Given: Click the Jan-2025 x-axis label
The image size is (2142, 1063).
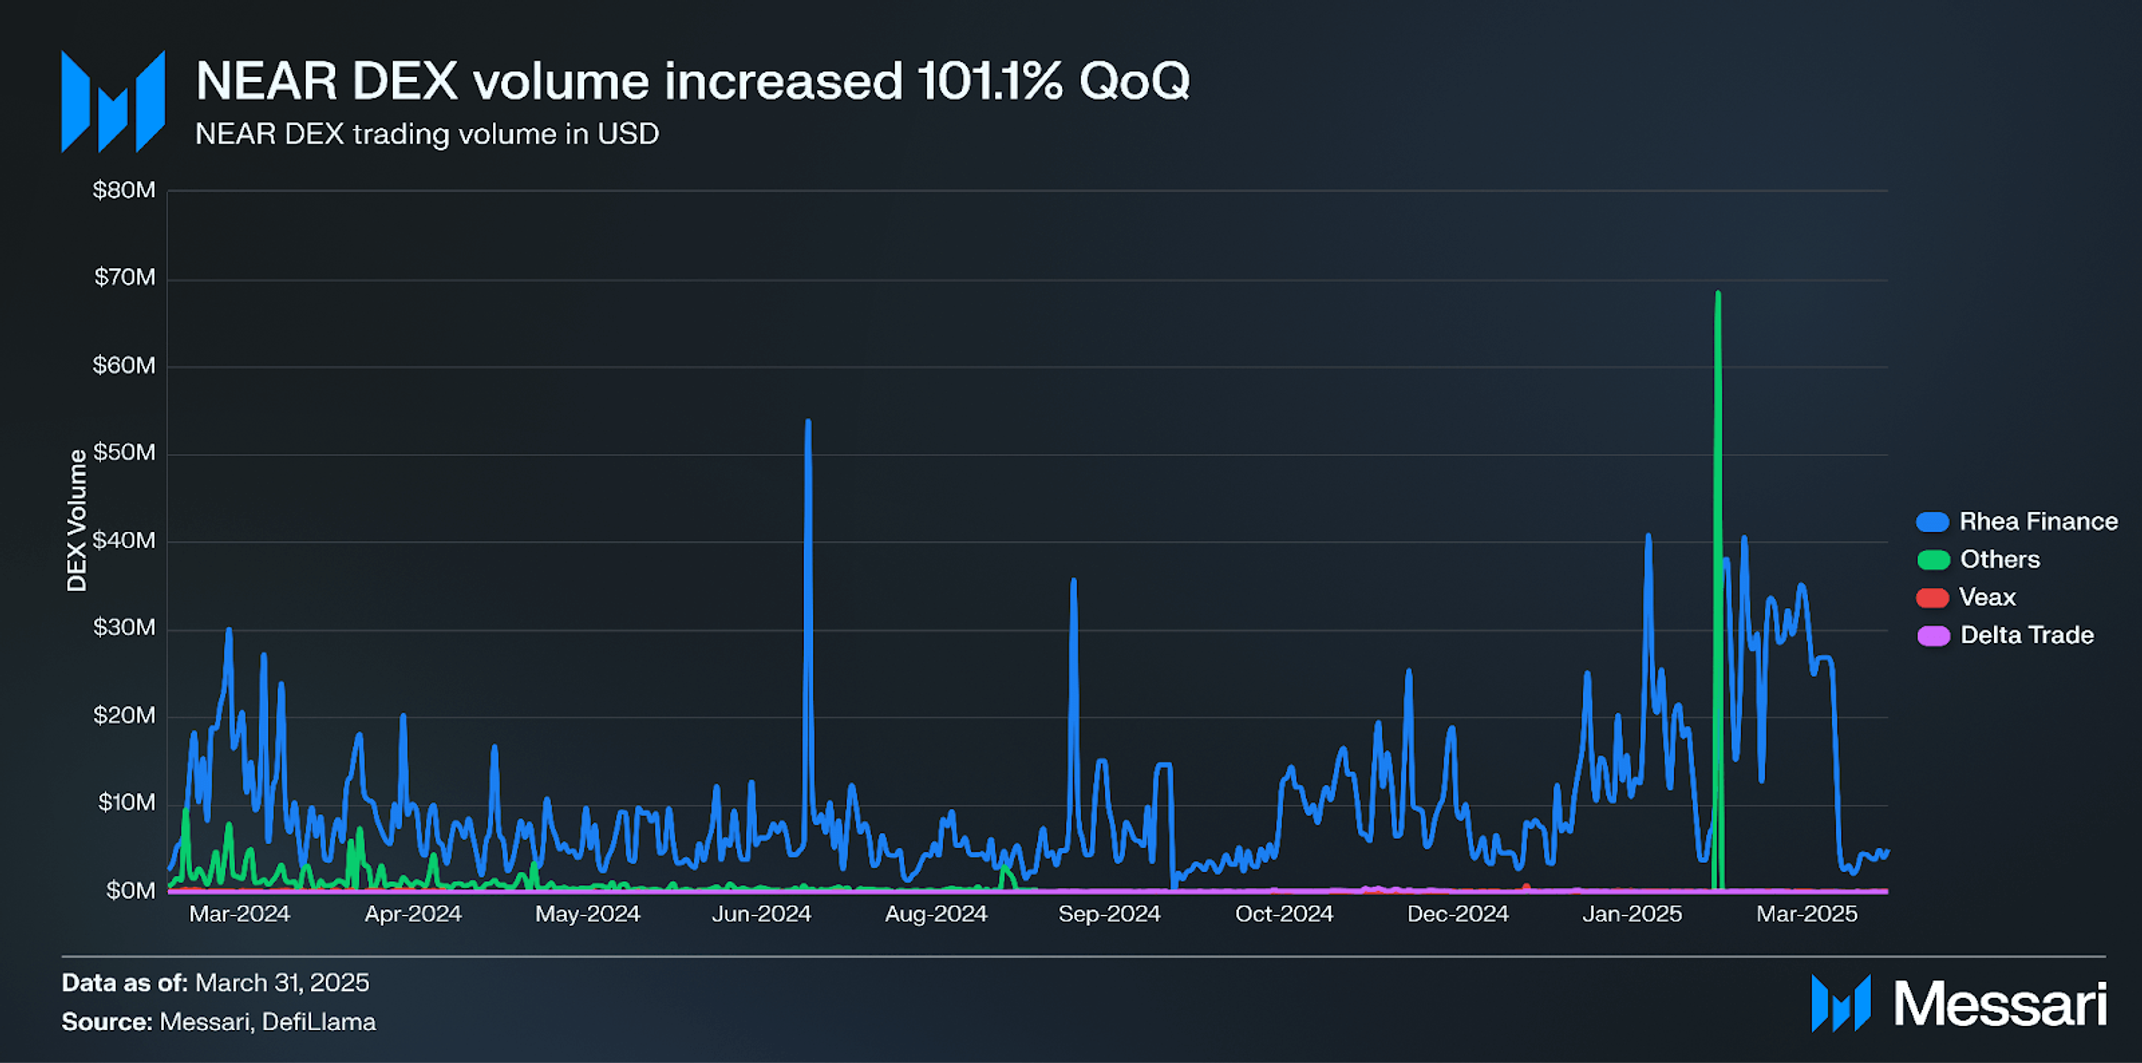Looking at the screenshot, I should click(x=1632, y=914).
